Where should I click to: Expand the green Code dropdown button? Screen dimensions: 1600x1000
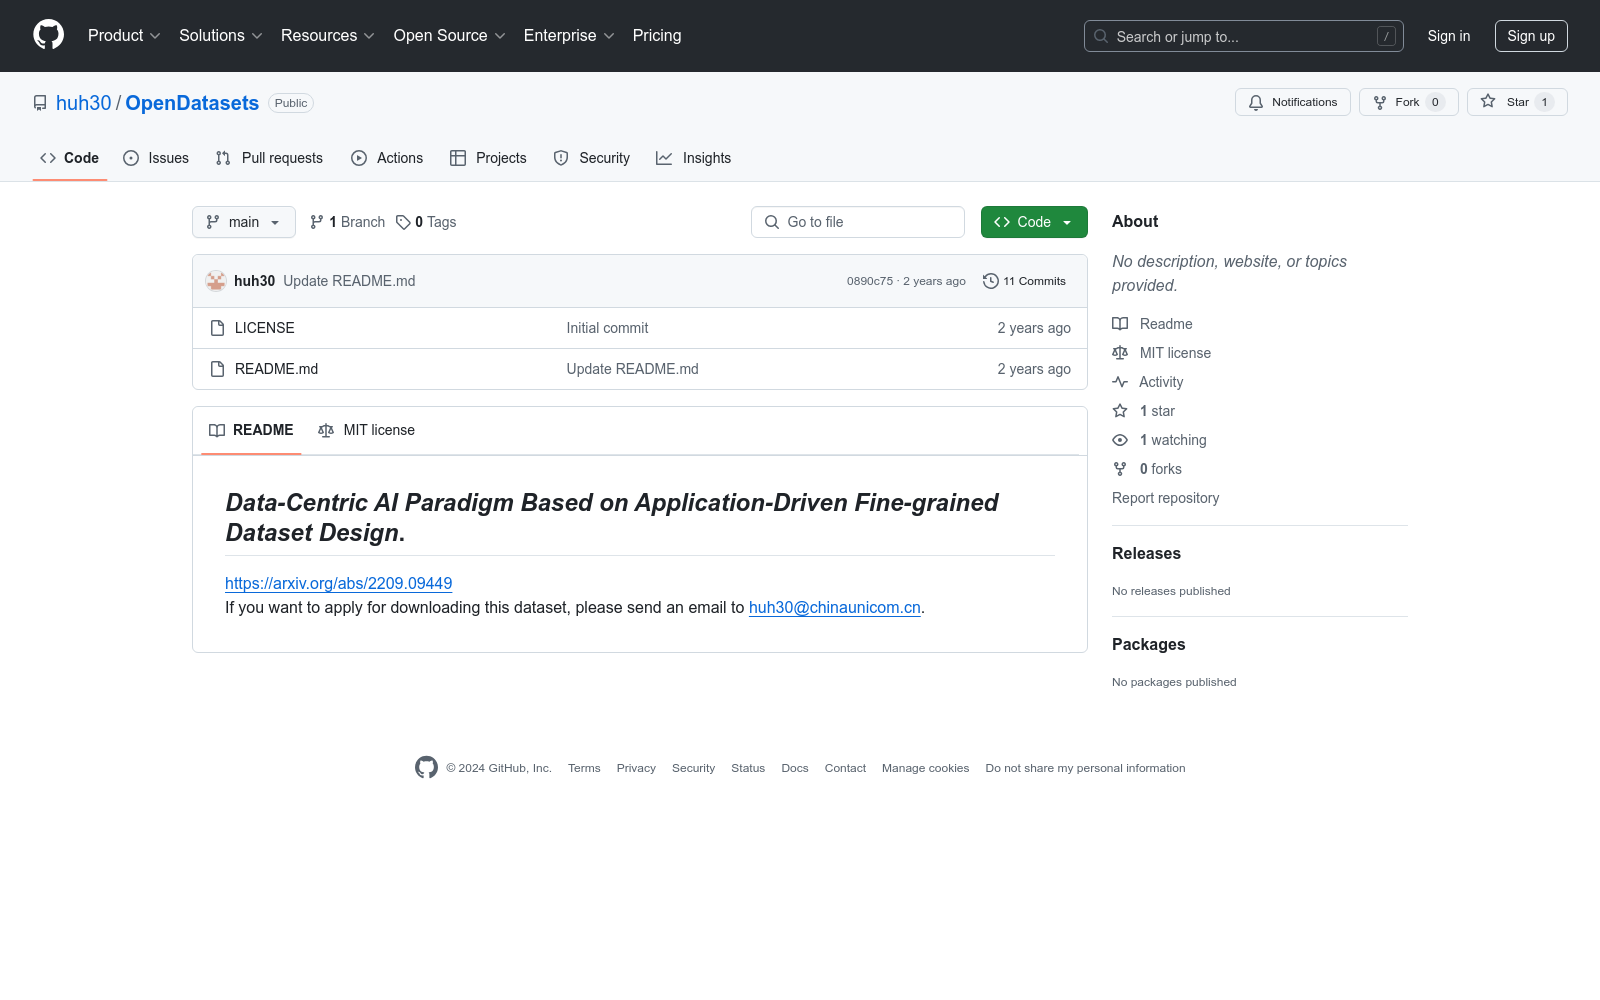1034,222
